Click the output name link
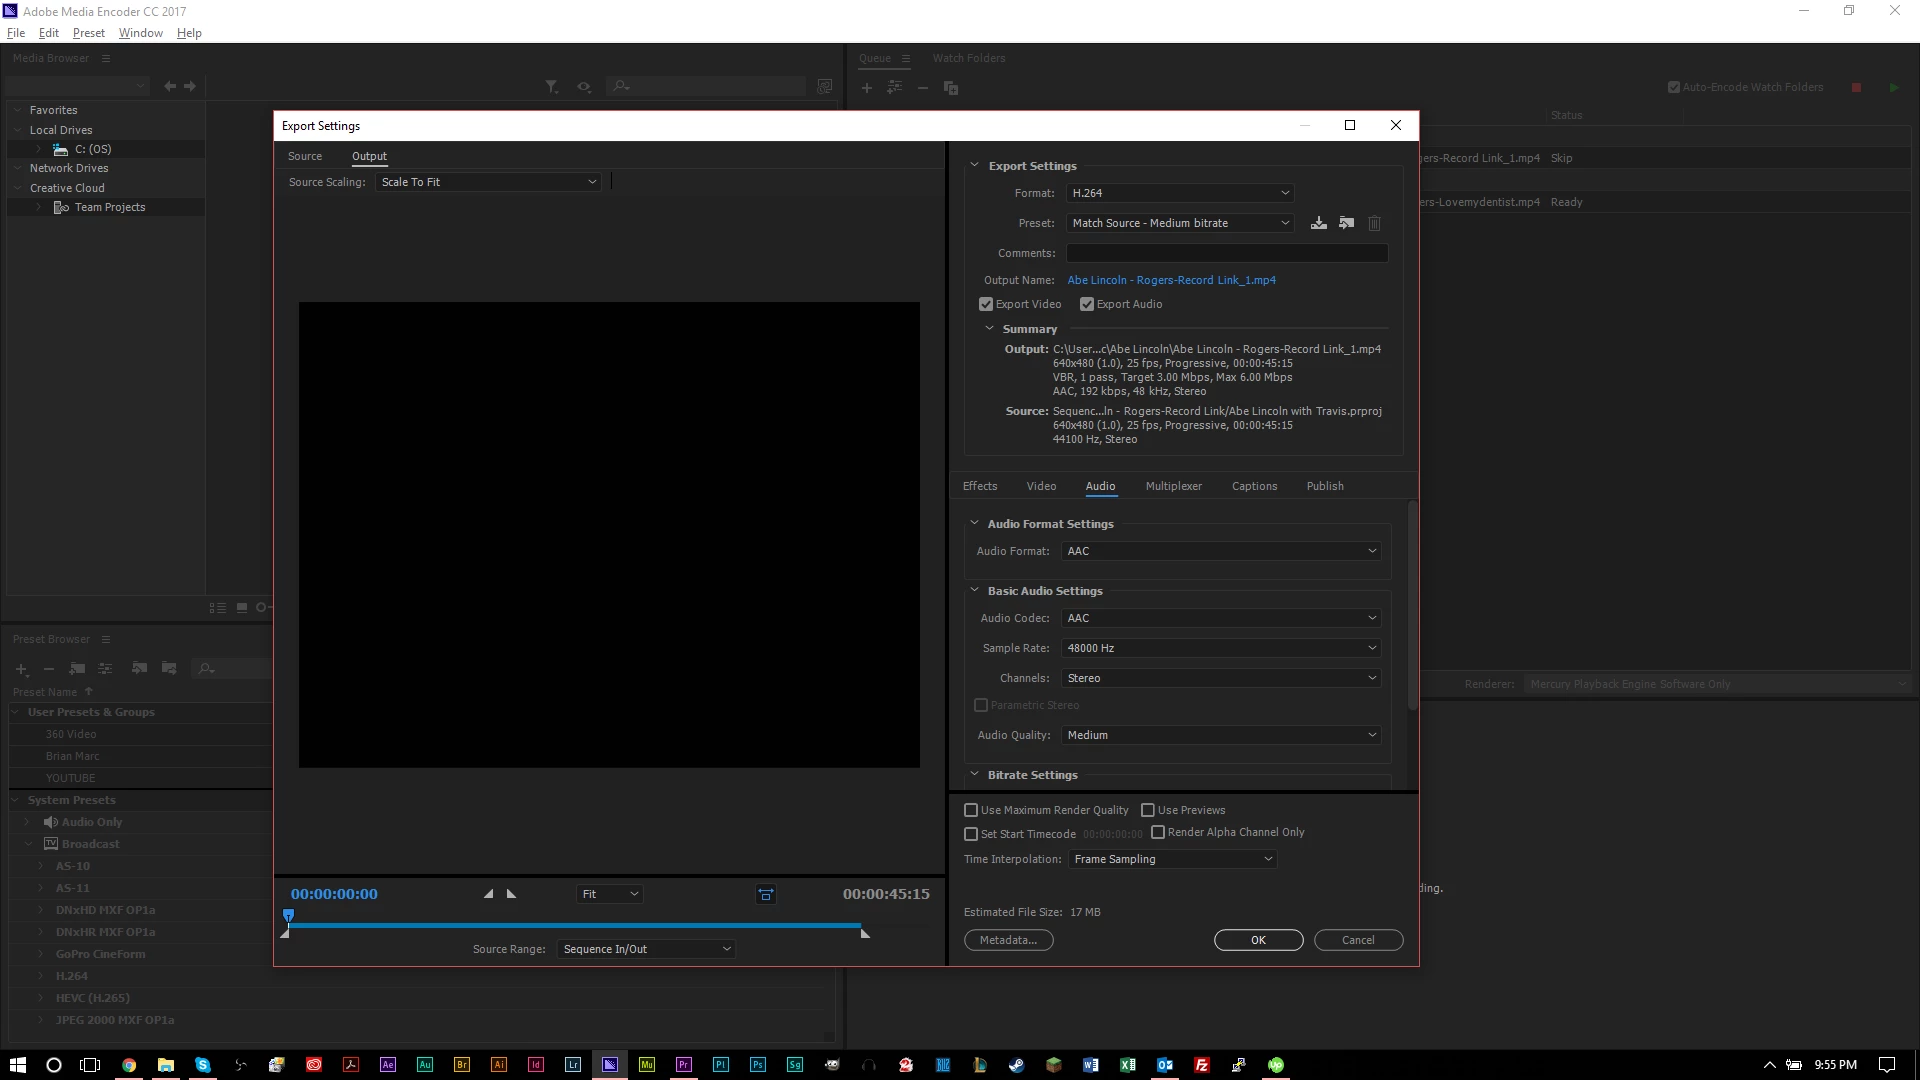1920x1080 pixels. pyautogui.click(x=1171, y=280)
